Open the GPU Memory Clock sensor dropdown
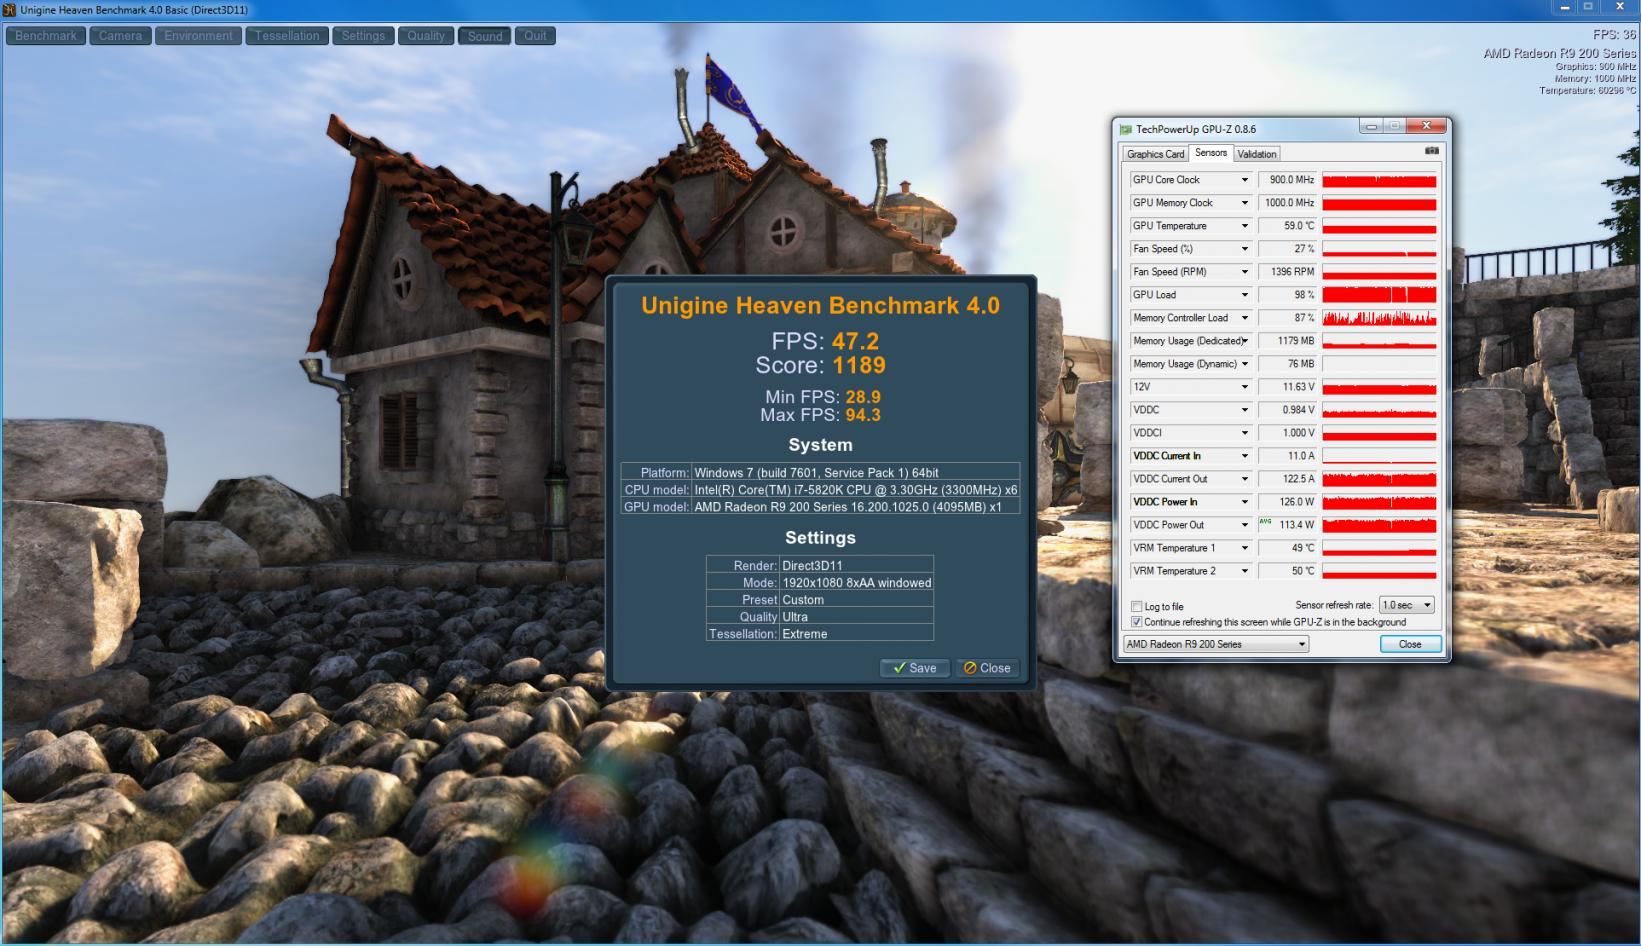Viewport: 1641px width, 946px height. tap(1245, 203)
